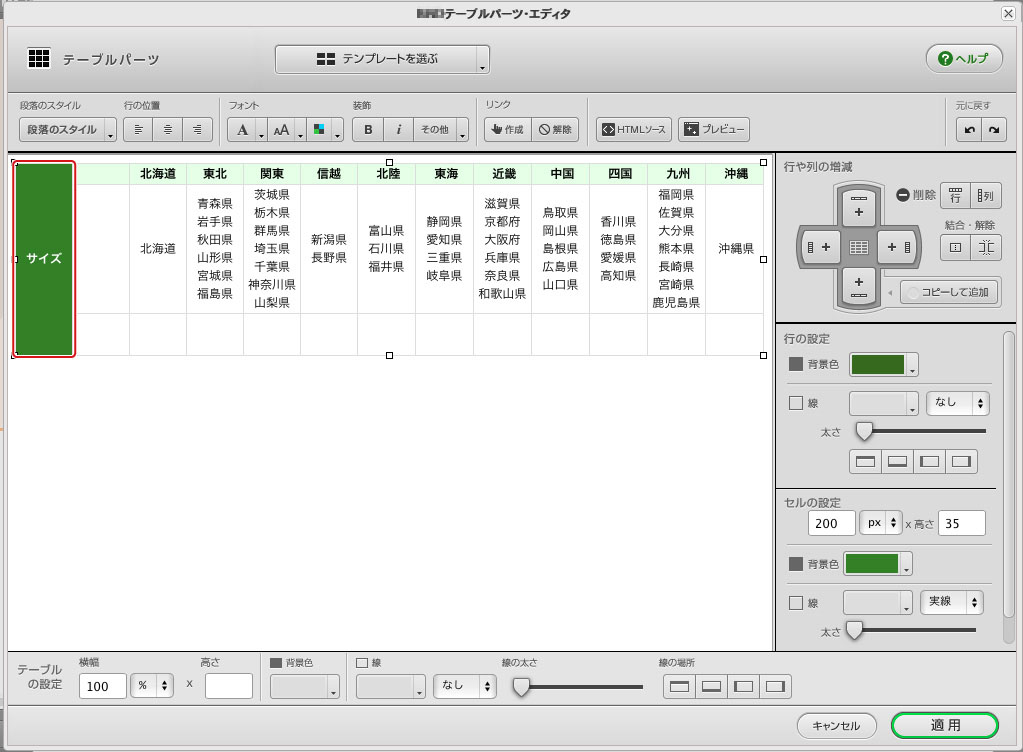Click the ヘルプ help button
Image resolution: width=1023 pixels, height=752 pixels.
click(x=964, y=59)
